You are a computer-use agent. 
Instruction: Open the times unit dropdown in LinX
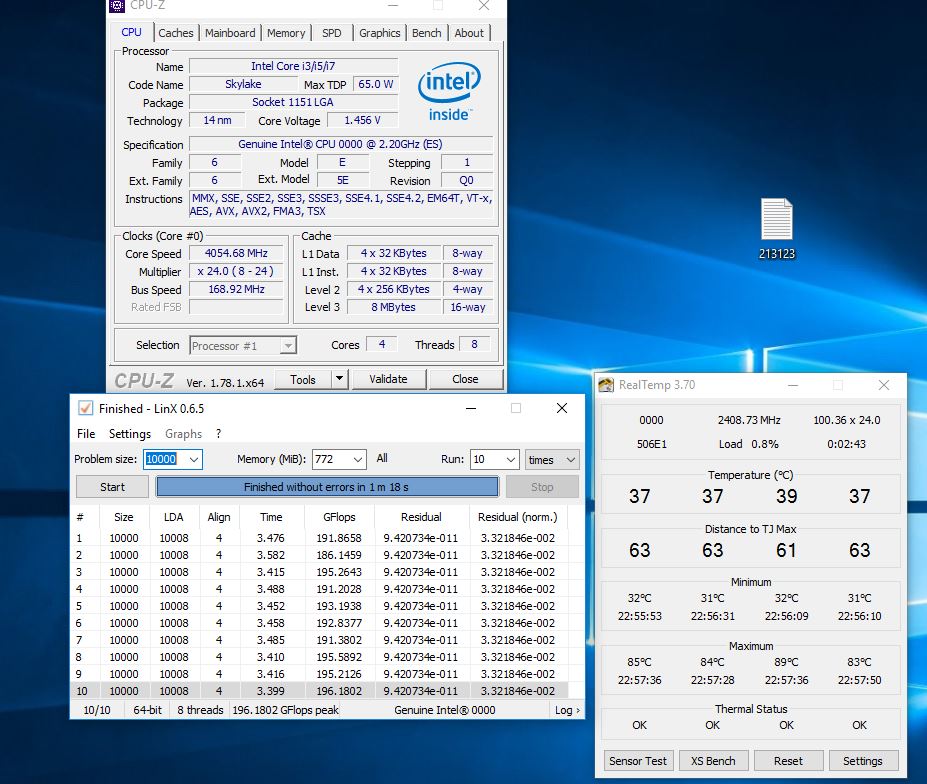[x=552, y=459]
